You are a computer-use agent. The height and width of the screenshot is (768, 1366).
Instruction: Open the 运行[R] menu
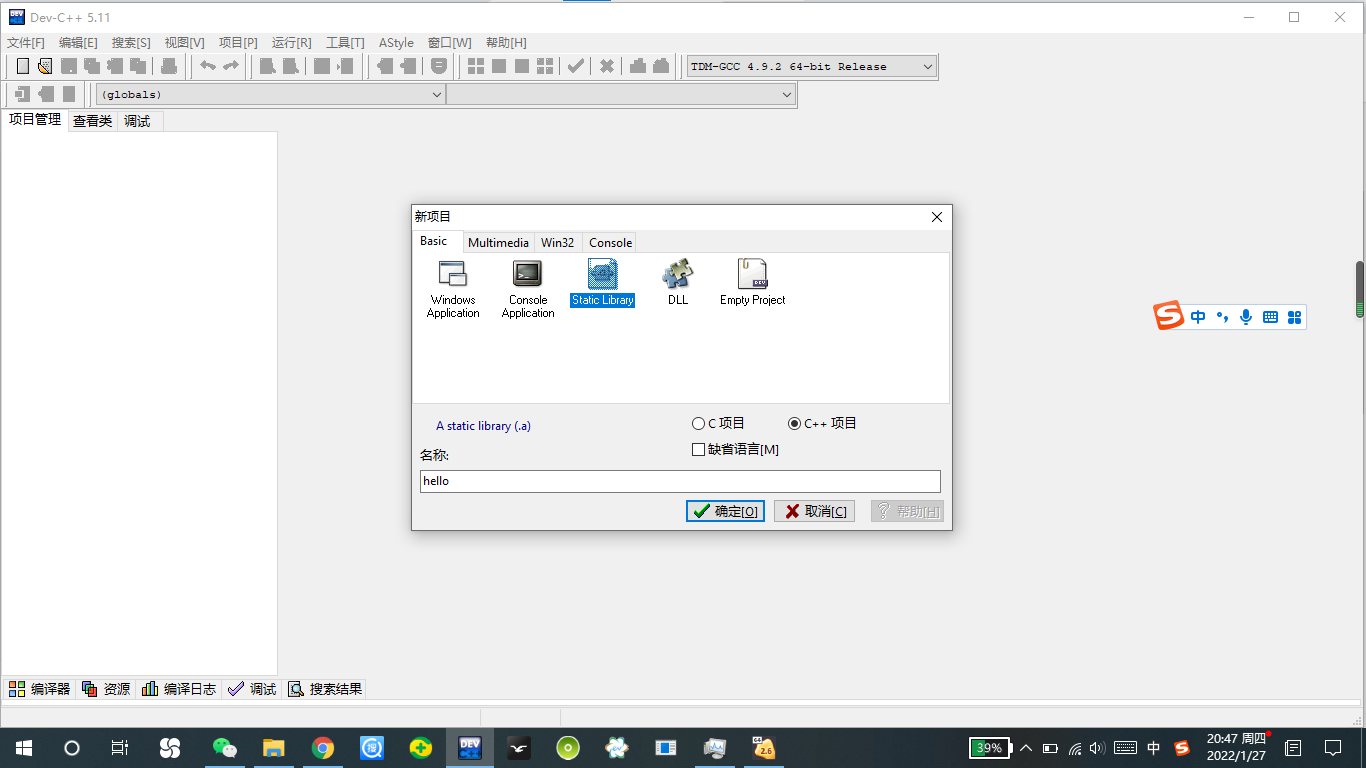tap(291, 43)
